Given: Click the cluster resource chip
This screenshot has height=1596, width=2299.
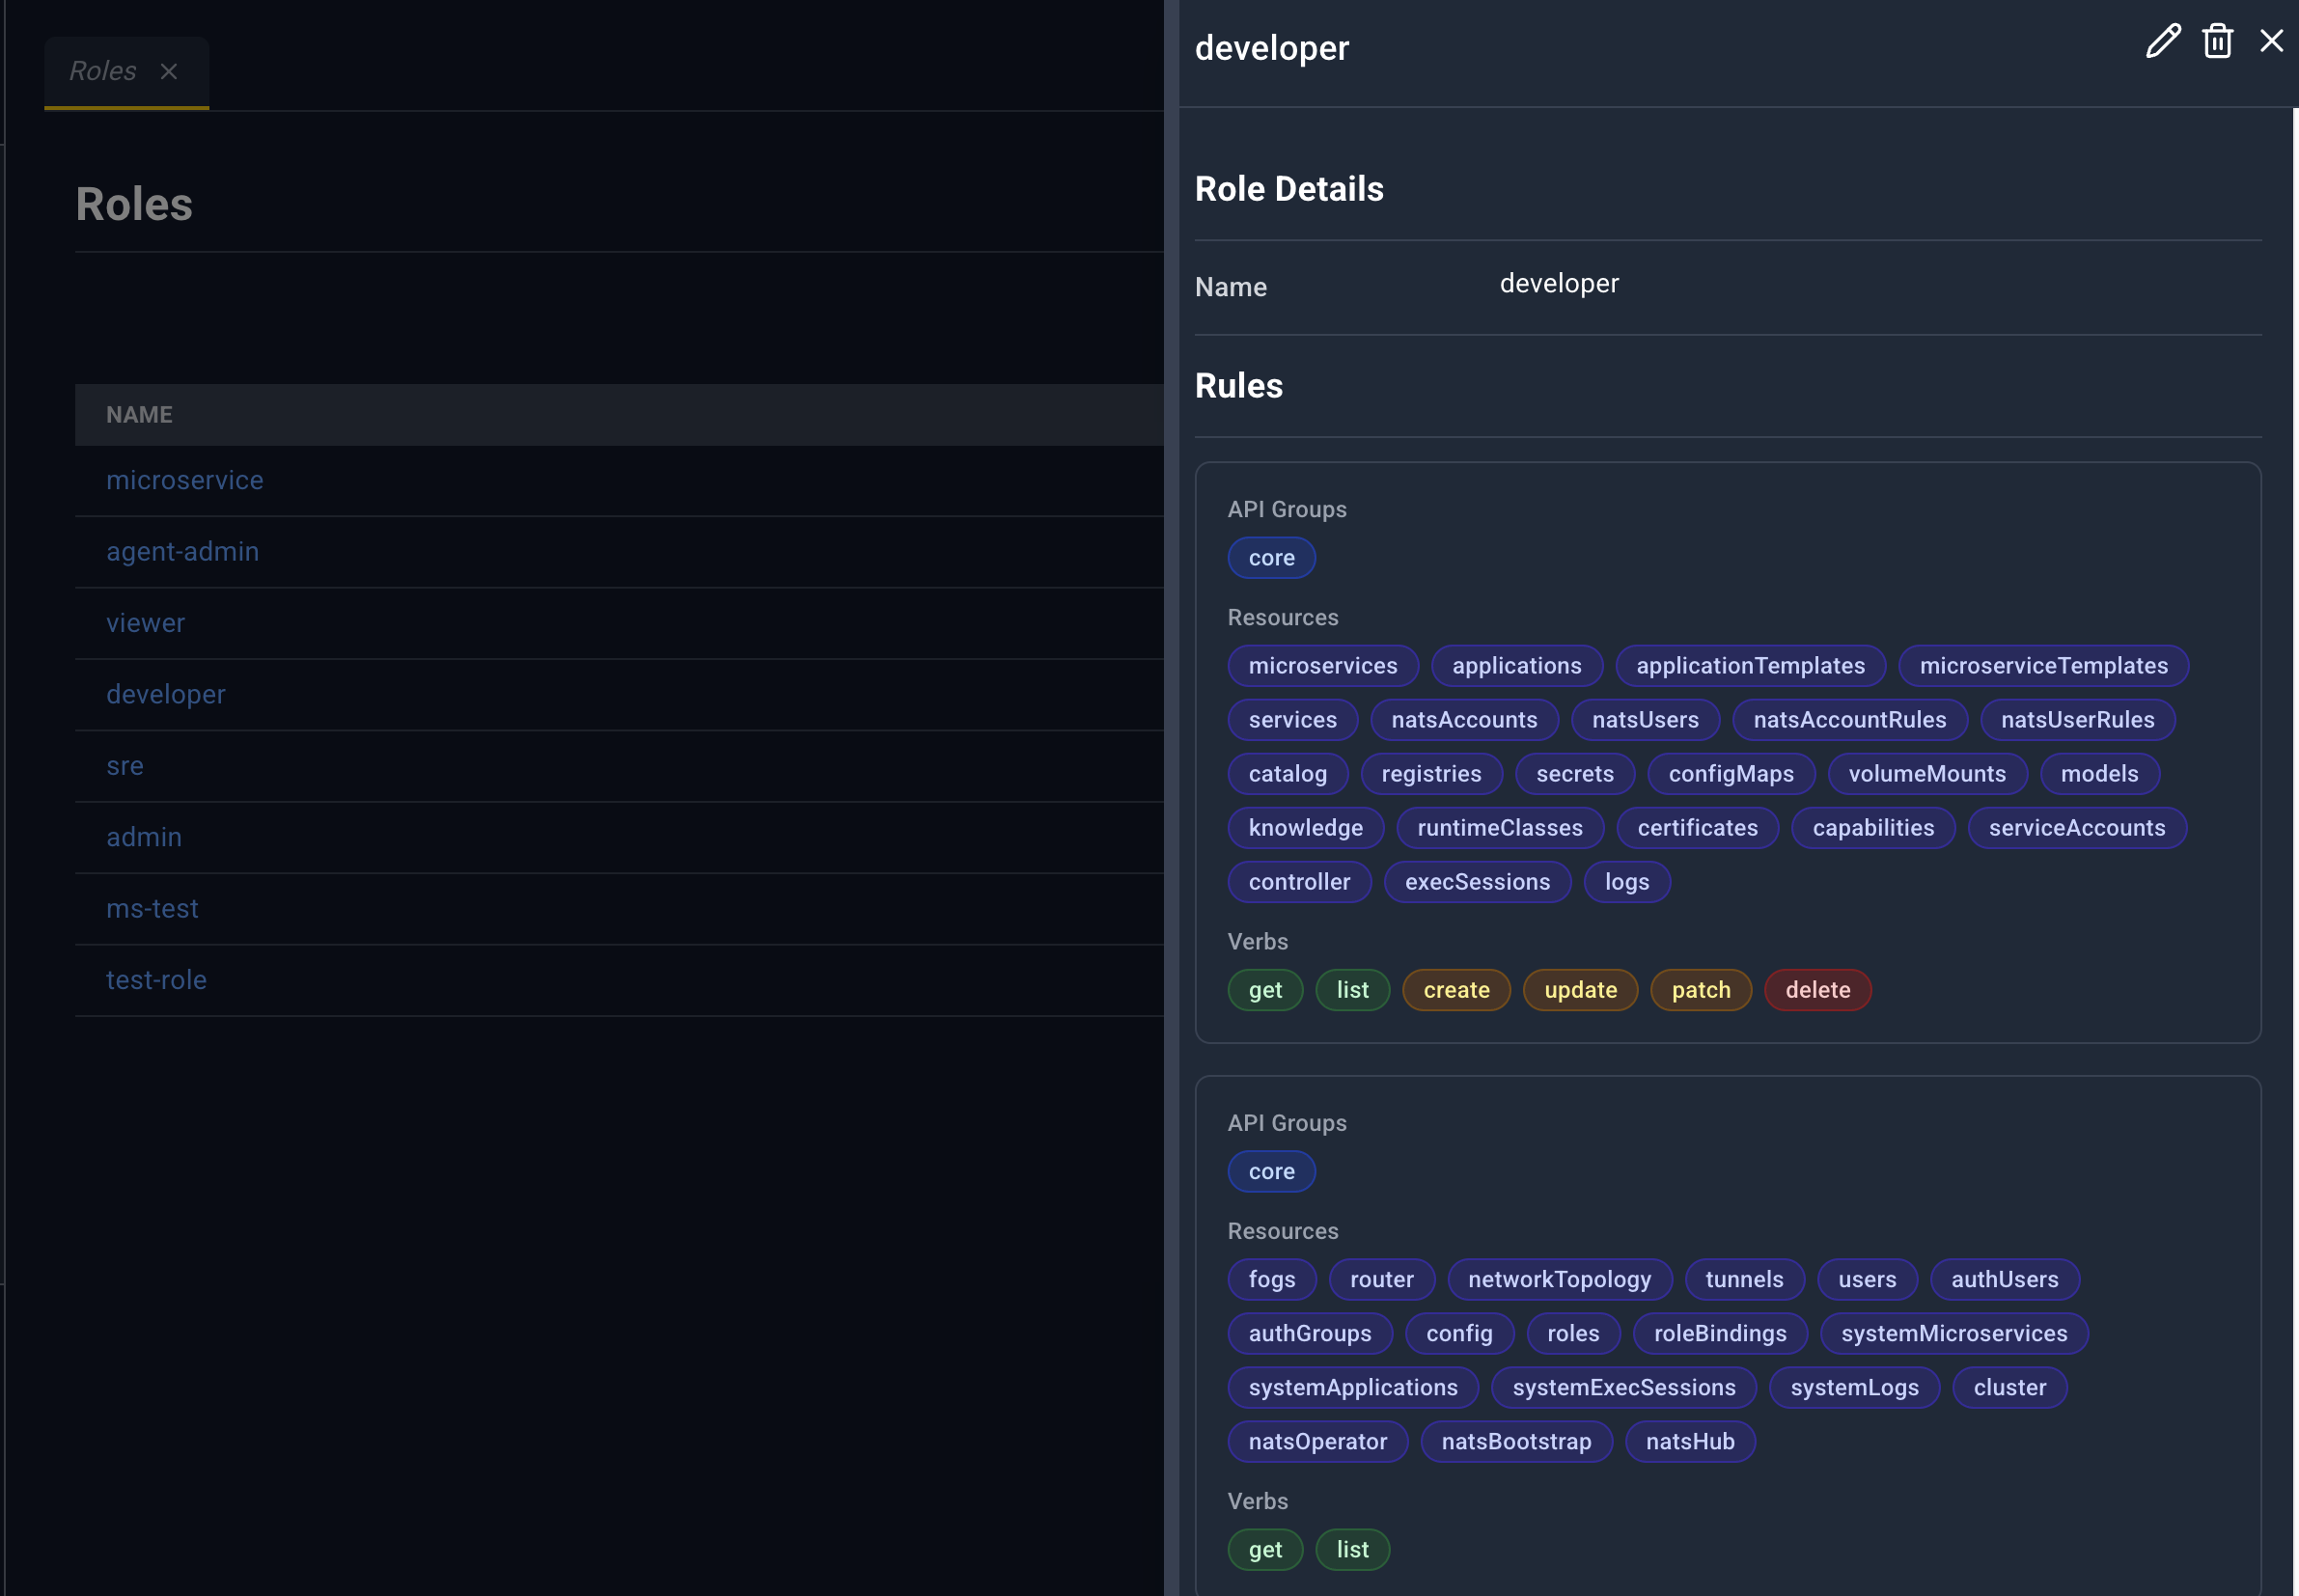Looking at the screenshot, I should tap(2009, 1387).
